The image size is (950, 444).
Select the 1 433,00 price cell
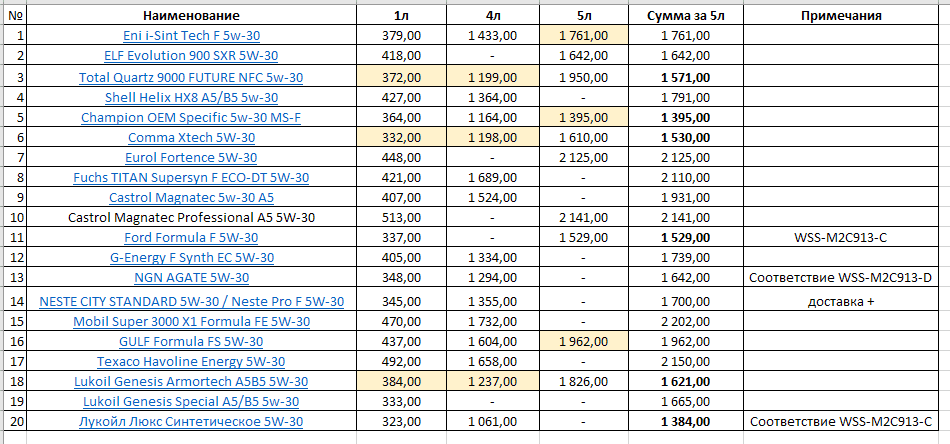click(493, 36)
